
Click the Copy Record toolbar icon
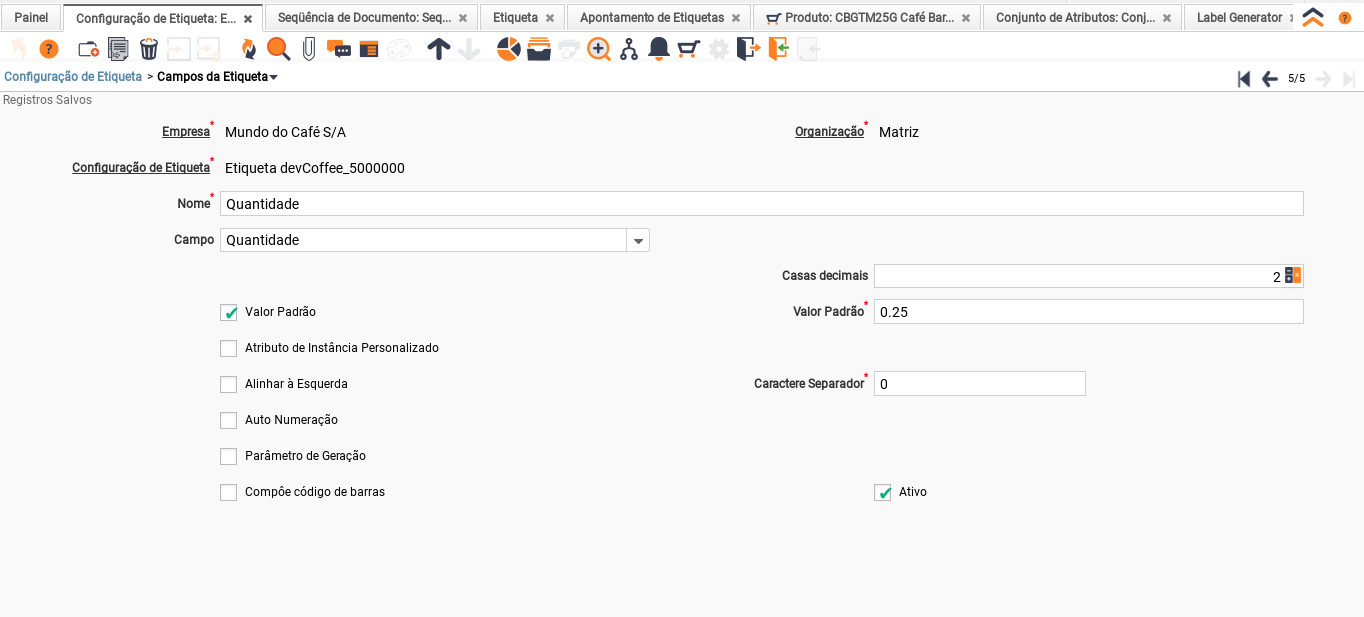point(118,49)
